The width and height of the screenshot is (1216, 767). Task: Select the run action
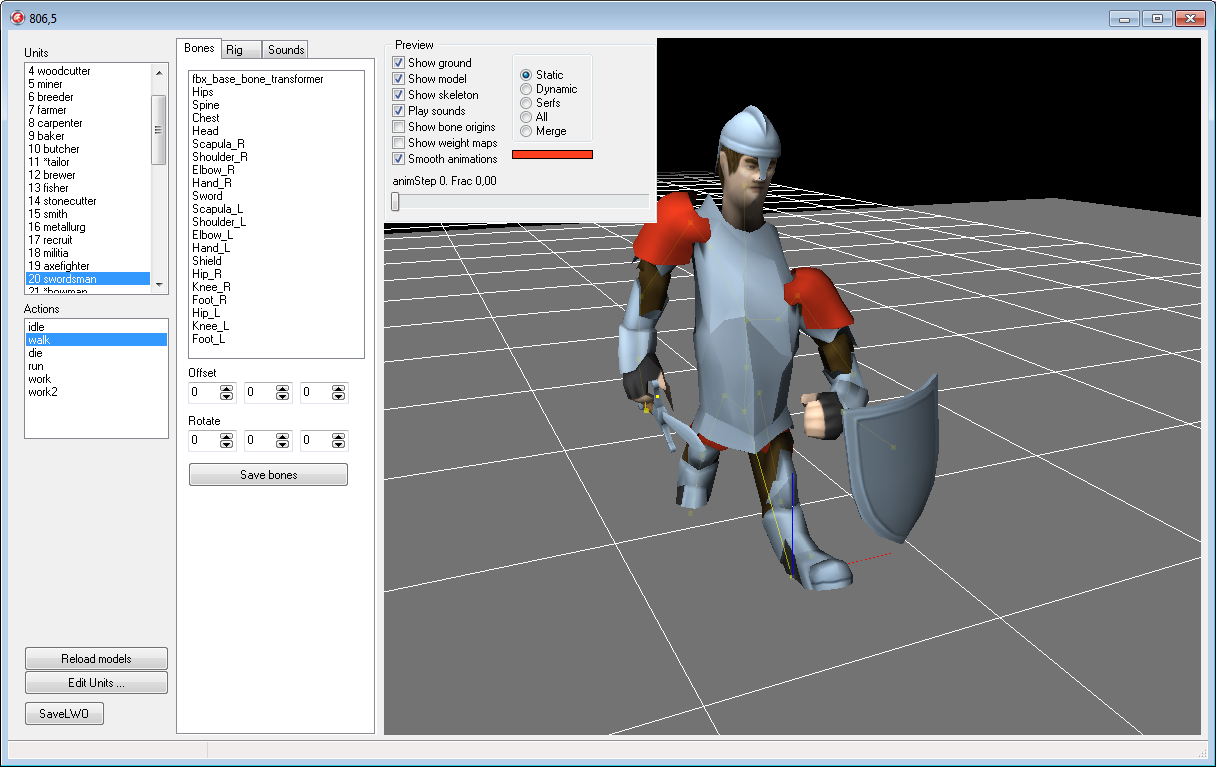96,366
